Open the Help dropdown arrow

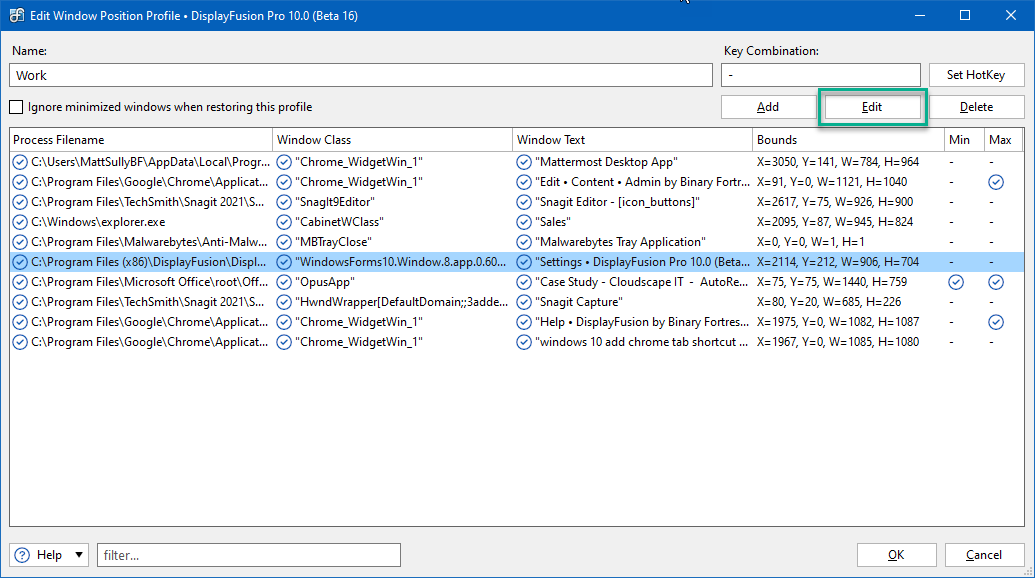pyautogui.click(x=79, y=555)
